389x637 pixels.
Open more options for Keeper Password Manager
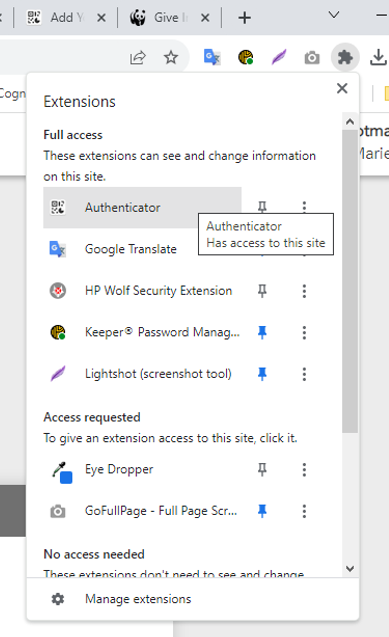[304, 332]
